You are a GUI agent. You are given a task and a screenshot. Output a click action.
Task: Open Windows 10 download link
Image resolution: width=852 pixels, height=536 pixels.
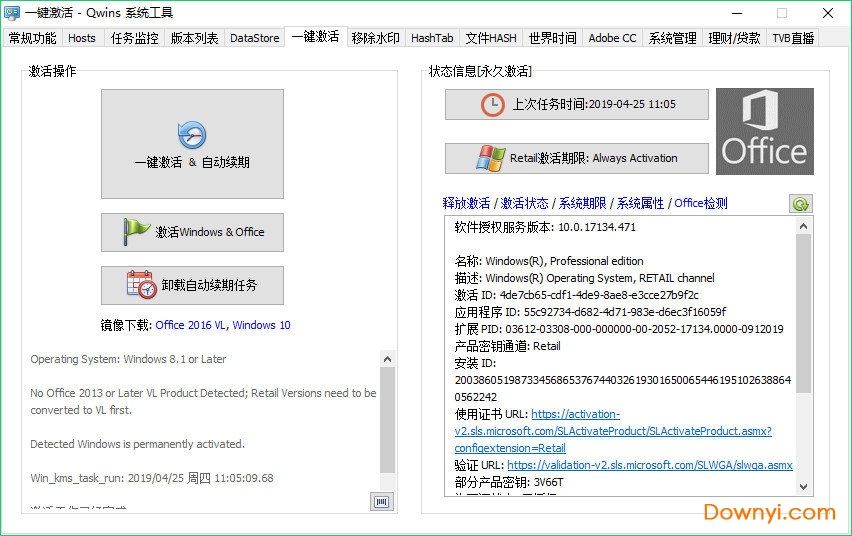point(261,325)
